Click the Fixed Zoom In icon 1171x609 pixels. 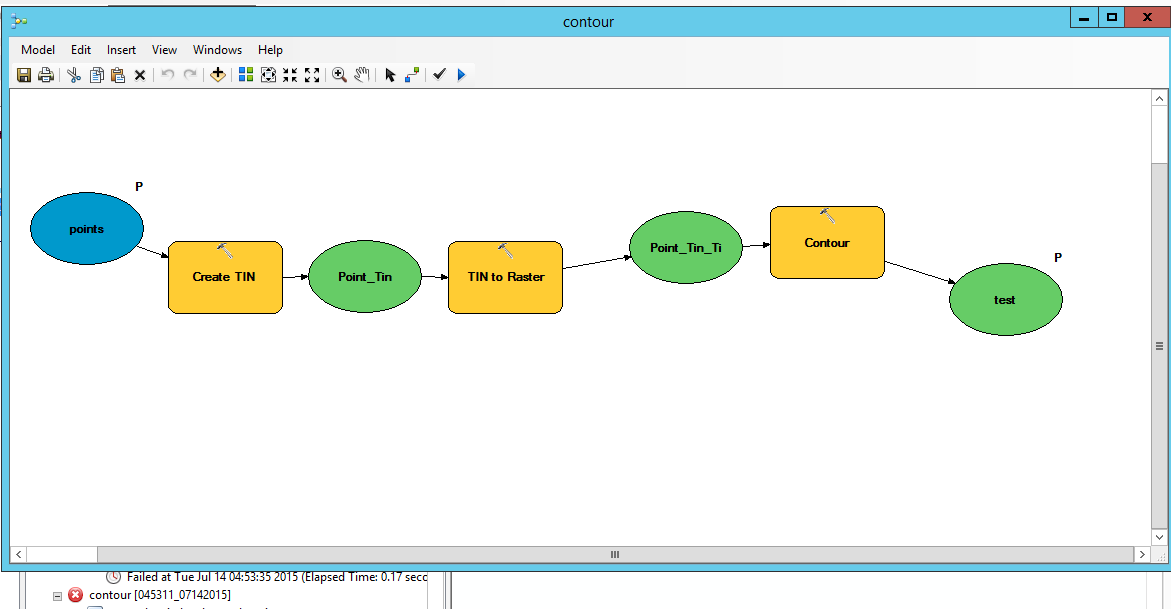290,75
